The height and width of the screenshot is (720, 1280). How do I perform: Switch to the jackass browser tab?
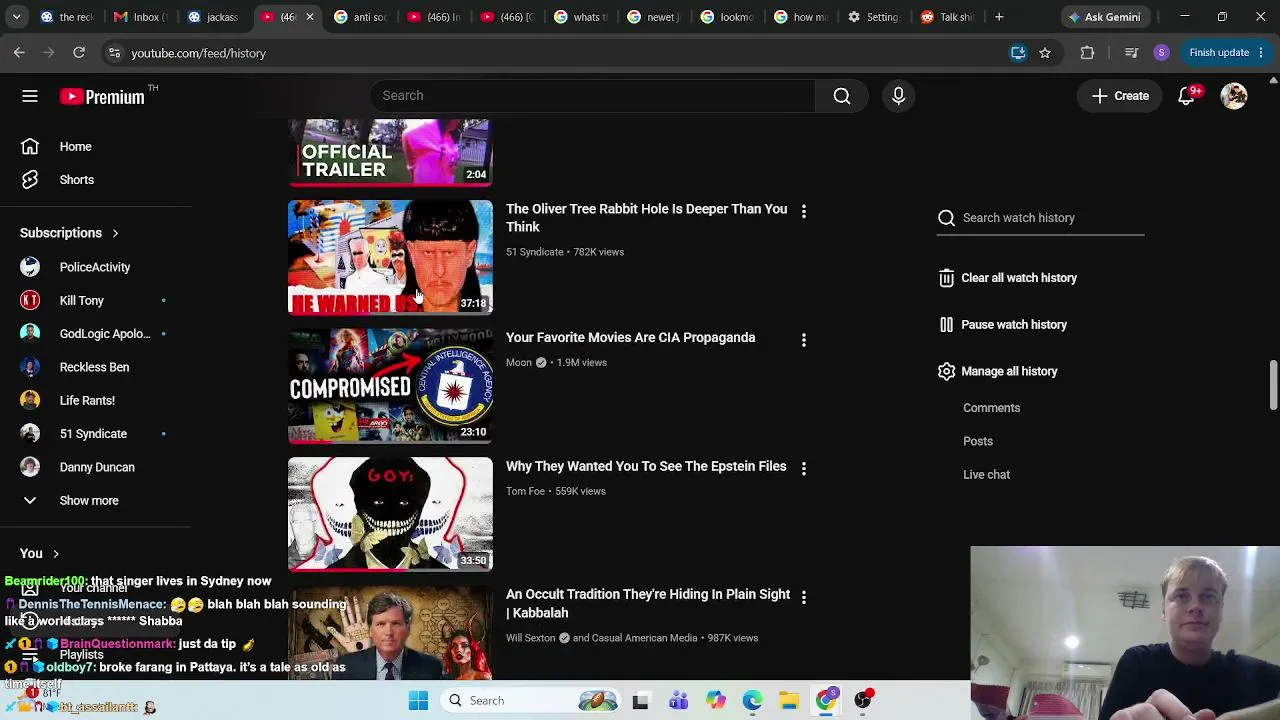tap(216, 17)
